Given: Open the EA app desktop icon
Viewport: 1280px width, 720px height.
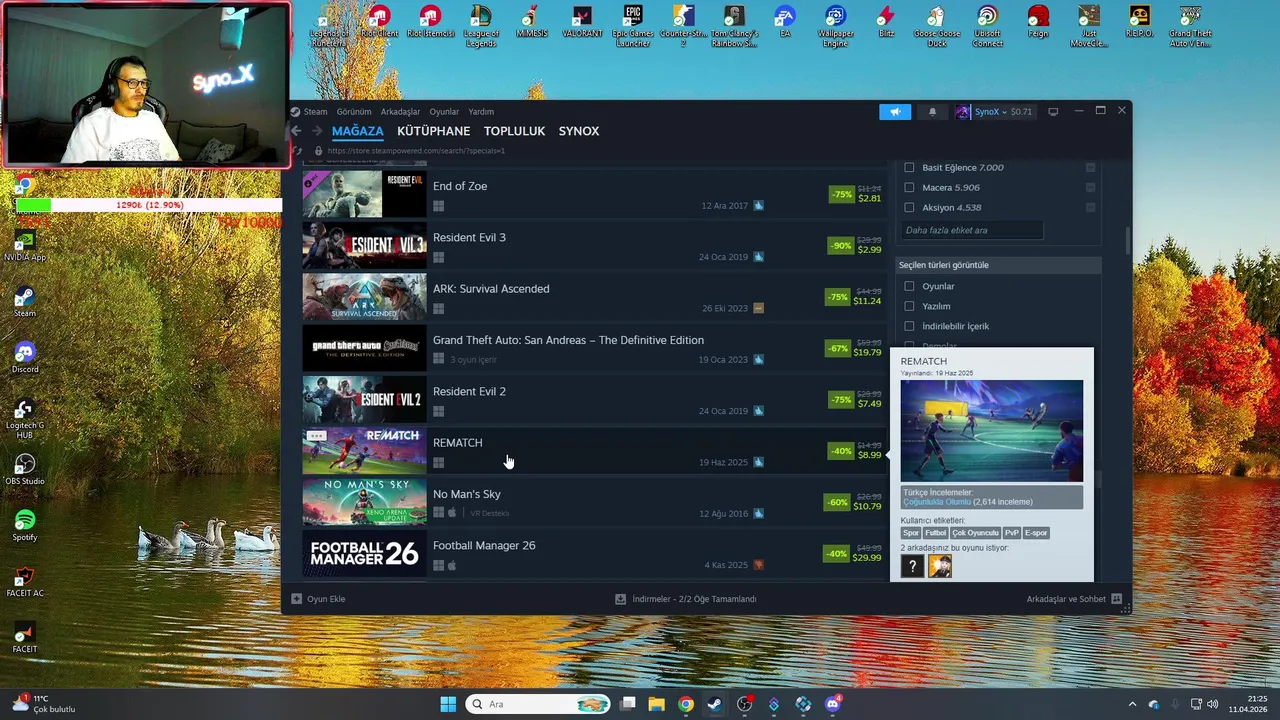Looking at the screenshot, I should [x=785, y=24].
